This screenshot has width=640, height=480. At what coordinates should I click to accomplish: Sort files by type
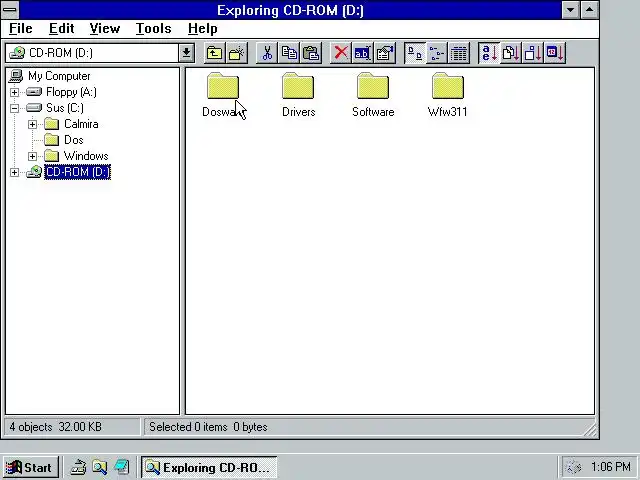pos(511,53)
